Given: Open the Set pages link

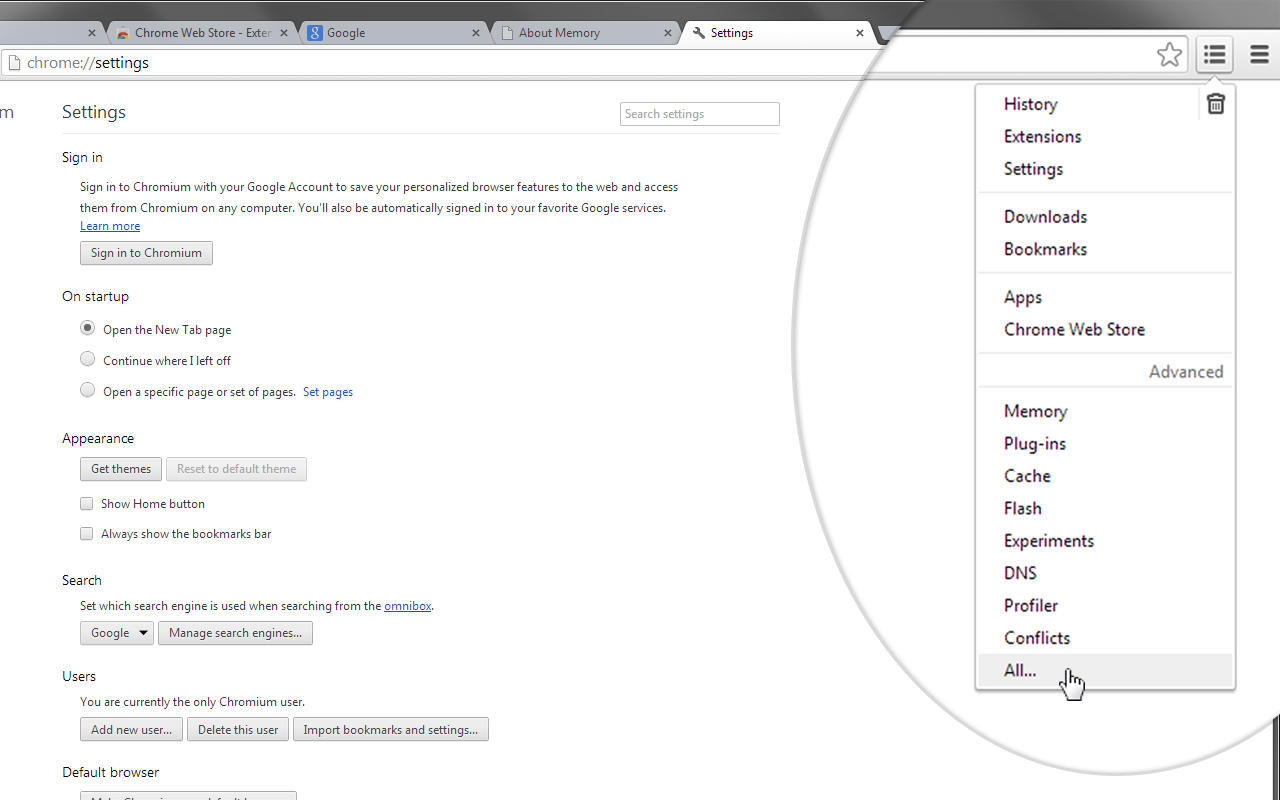Looking at the screenshot, I should click(328, 392).
